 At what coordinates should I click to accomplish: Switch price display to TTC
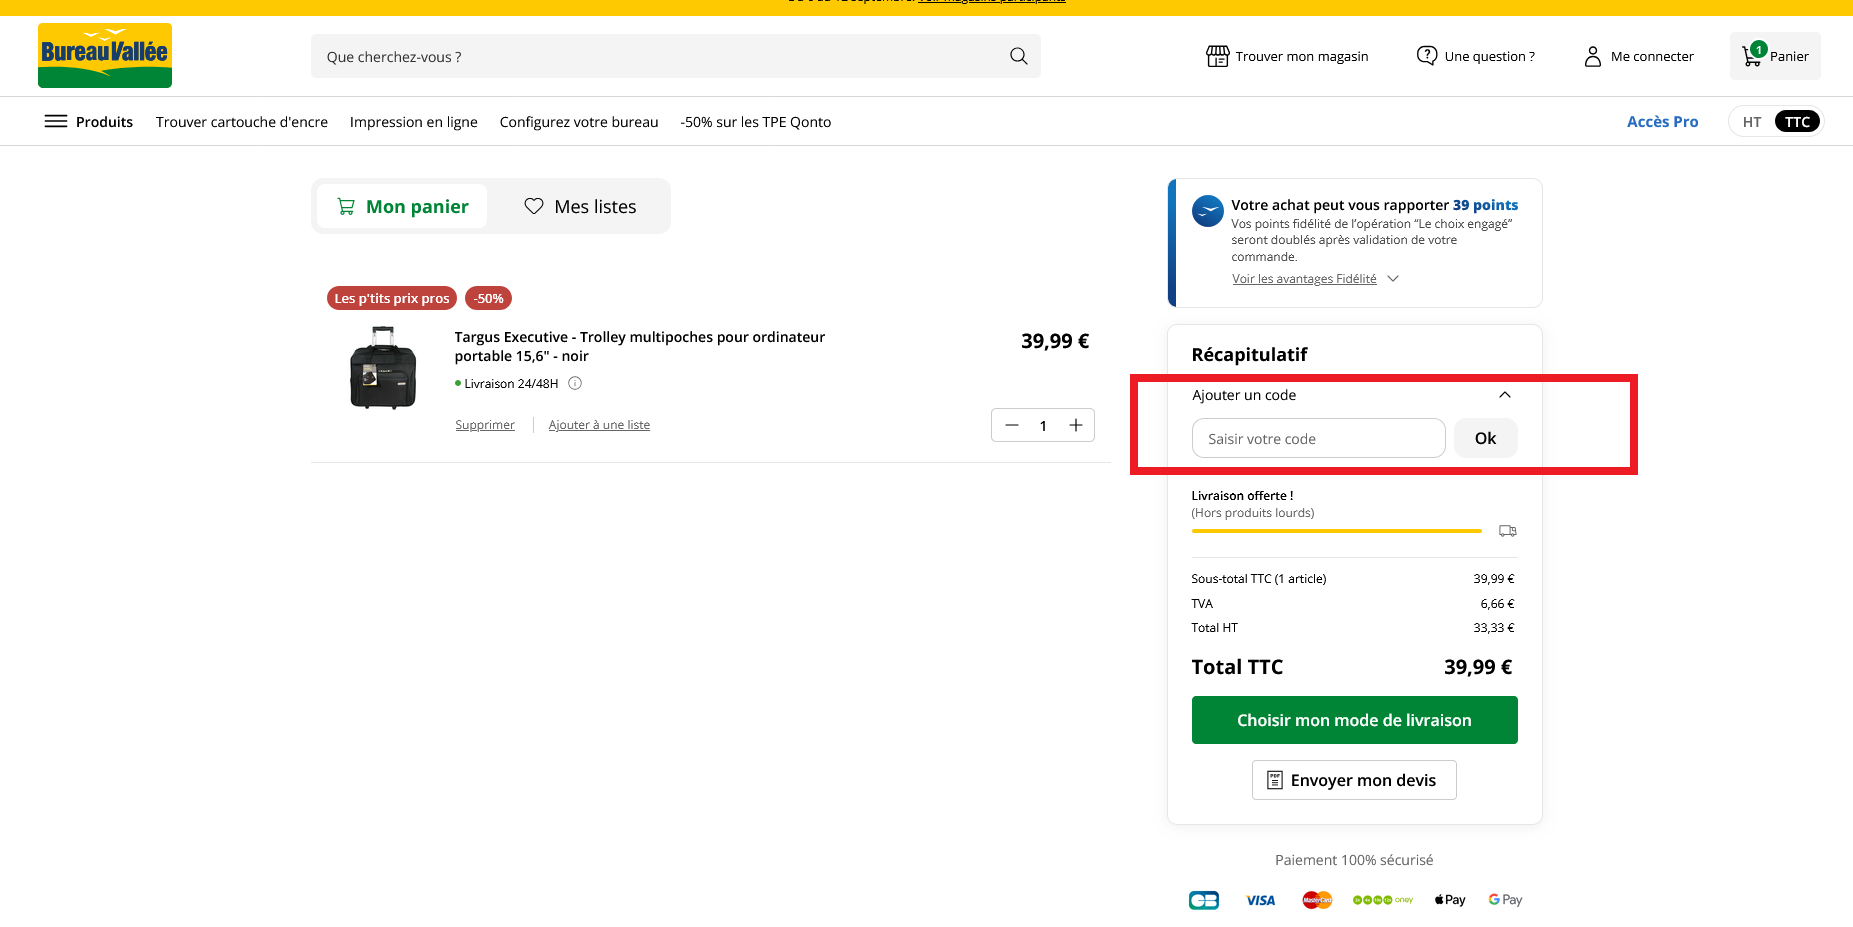(x=1797, y=122)
